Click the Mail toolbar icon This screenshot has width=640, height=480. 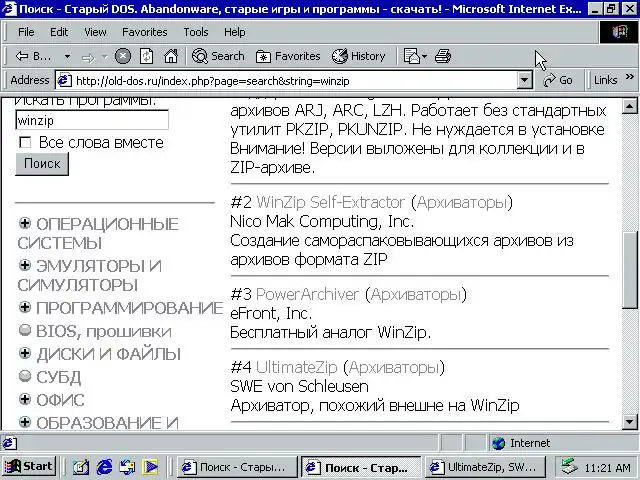411,56
